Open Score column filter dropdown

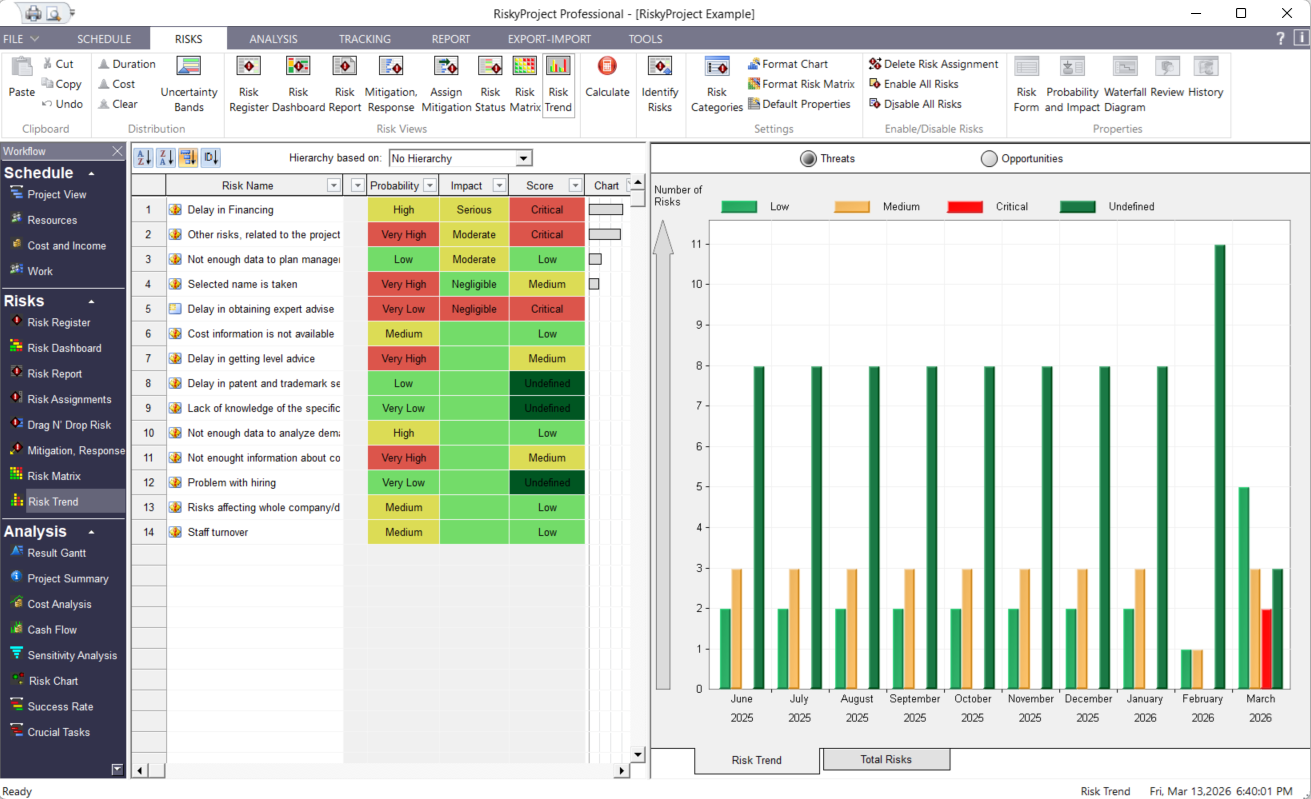[575, 186]
